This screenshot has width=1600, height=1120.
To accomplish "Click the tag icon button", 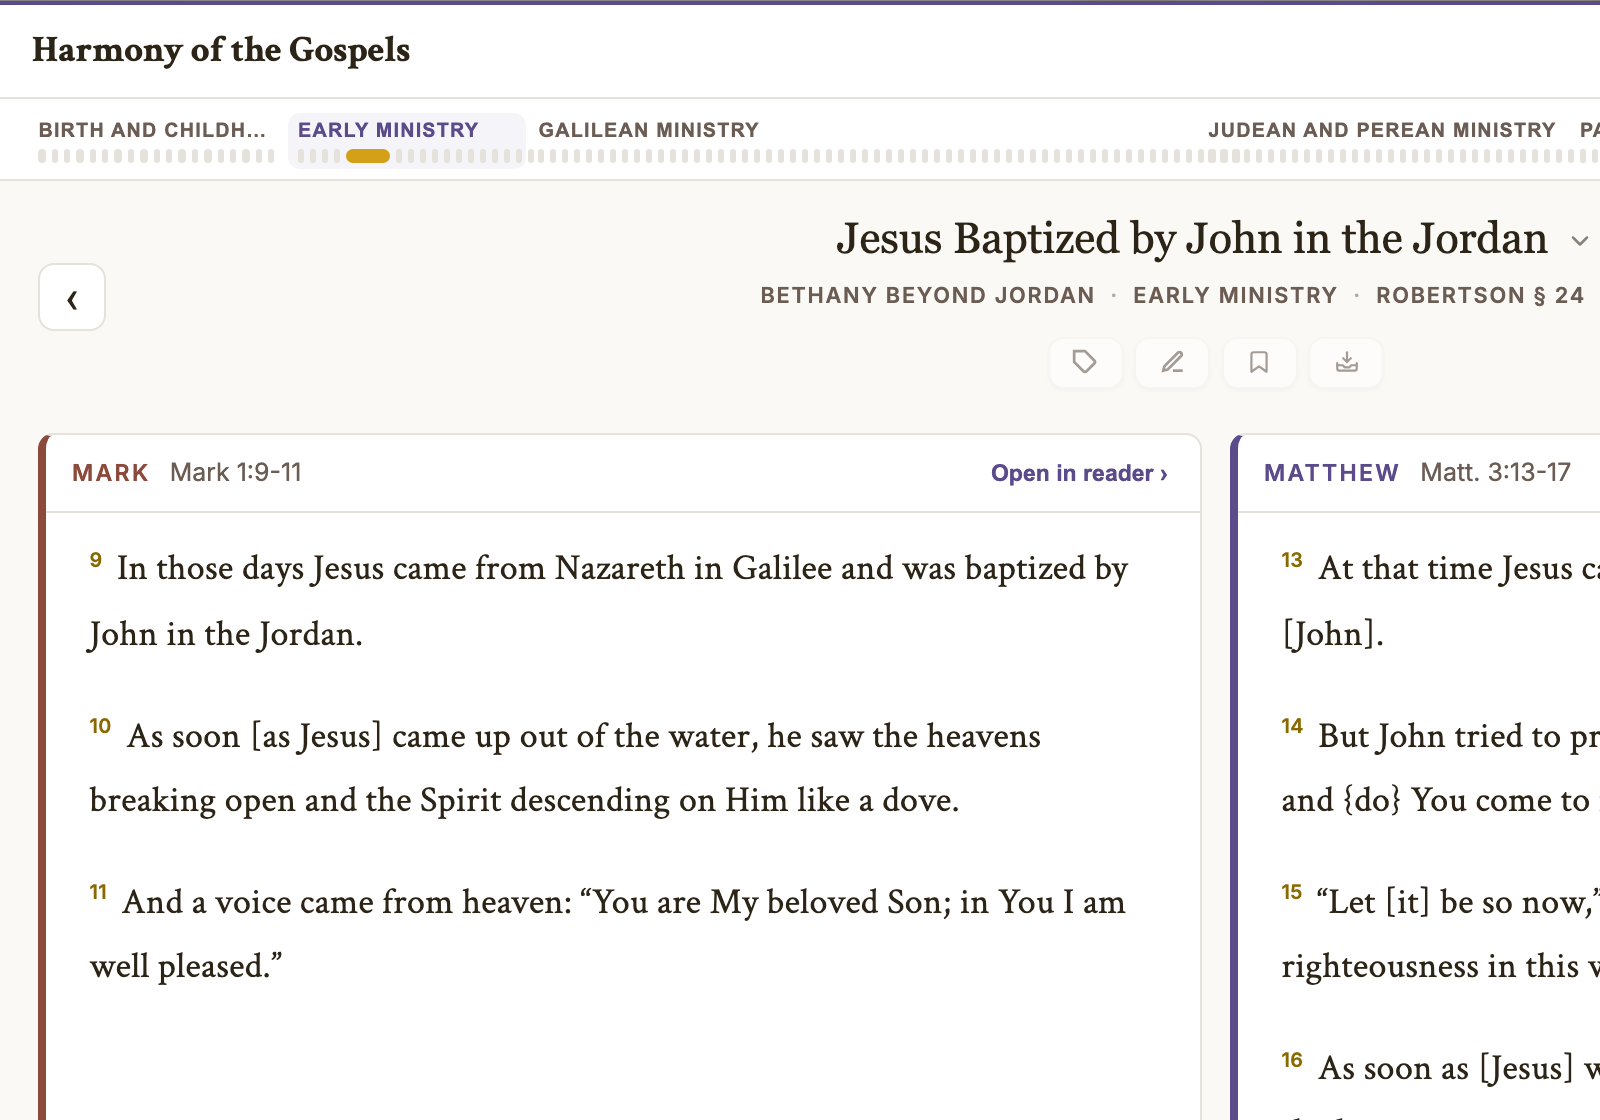I will click(x=1085, y=362).
